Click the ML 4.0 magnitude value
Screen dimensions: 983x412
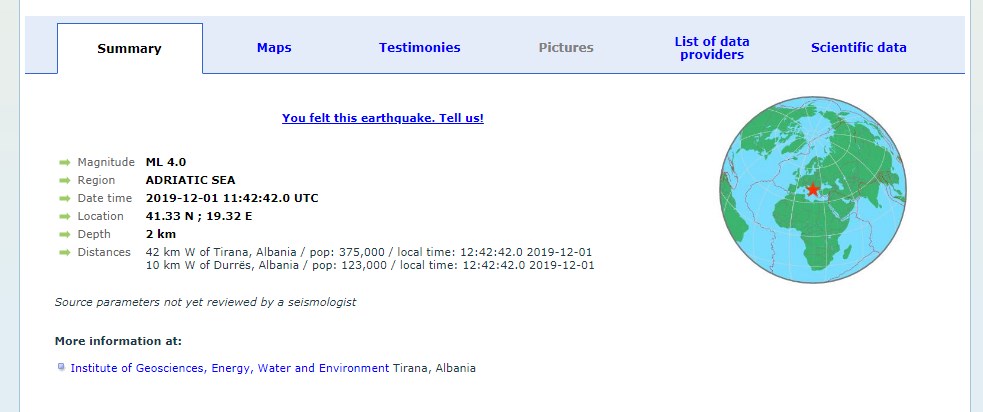[166, 162]
